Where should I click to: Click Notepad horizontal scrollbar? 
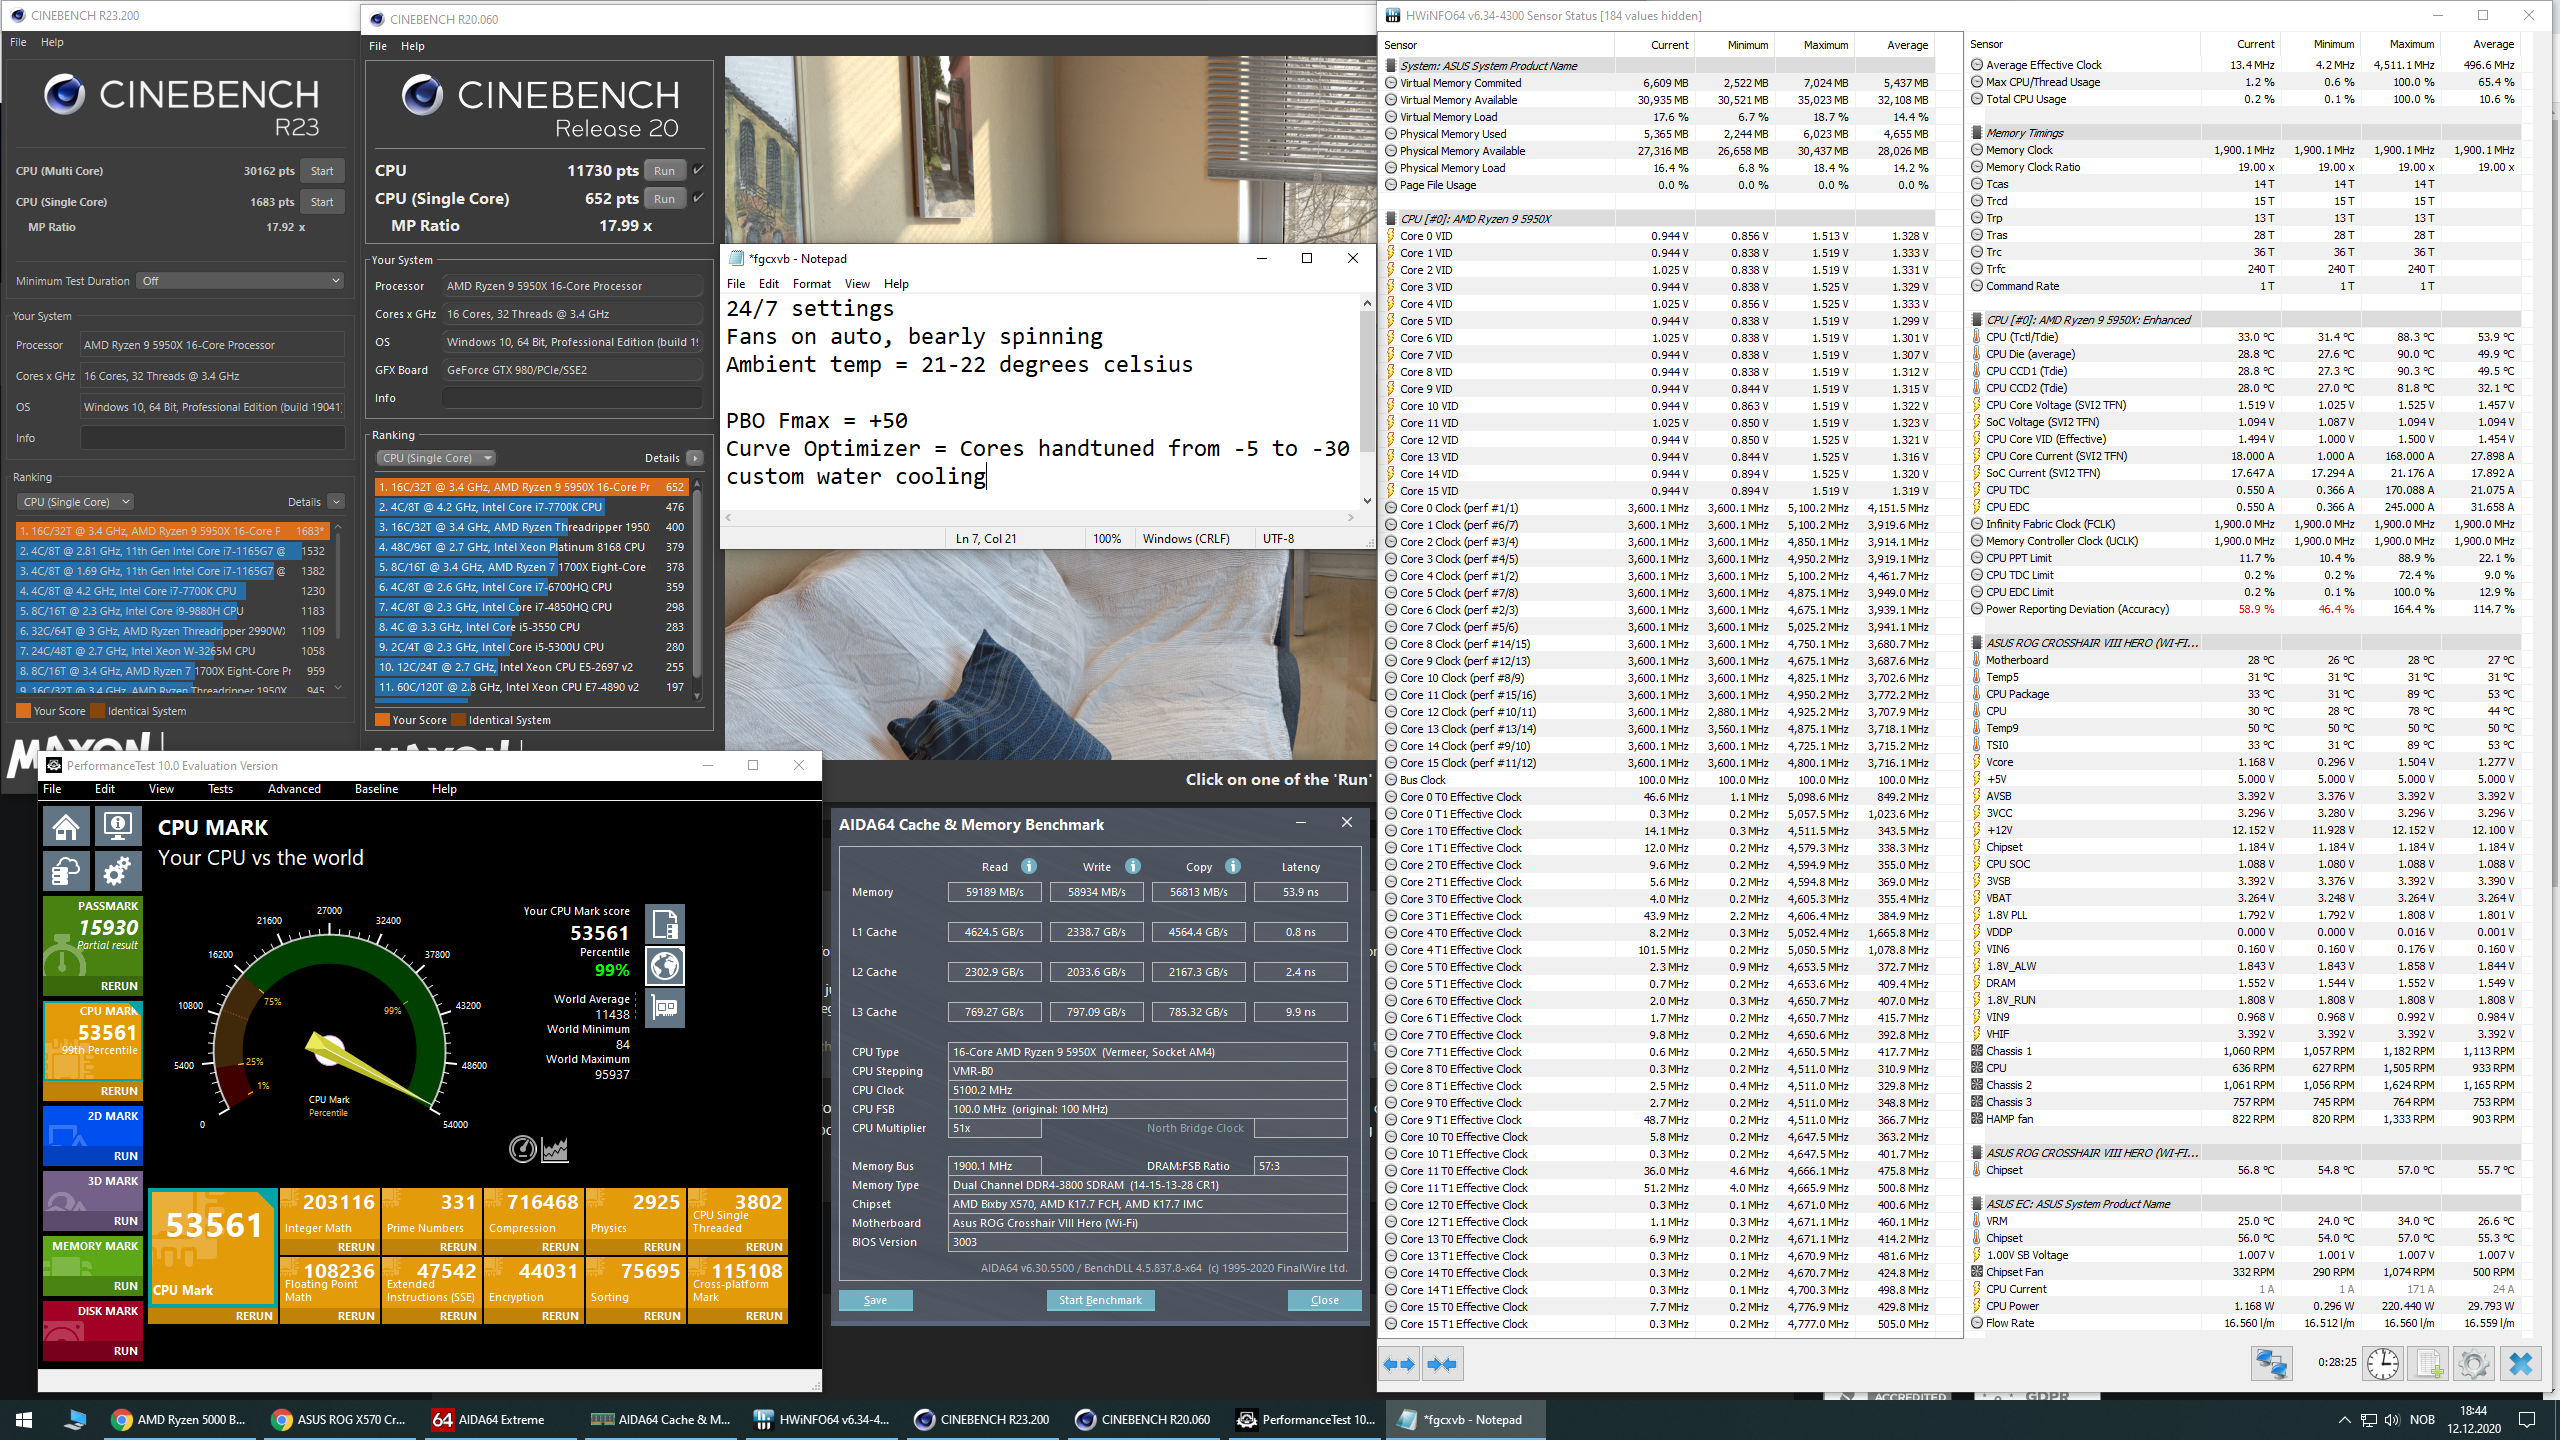pos(1038,517)
